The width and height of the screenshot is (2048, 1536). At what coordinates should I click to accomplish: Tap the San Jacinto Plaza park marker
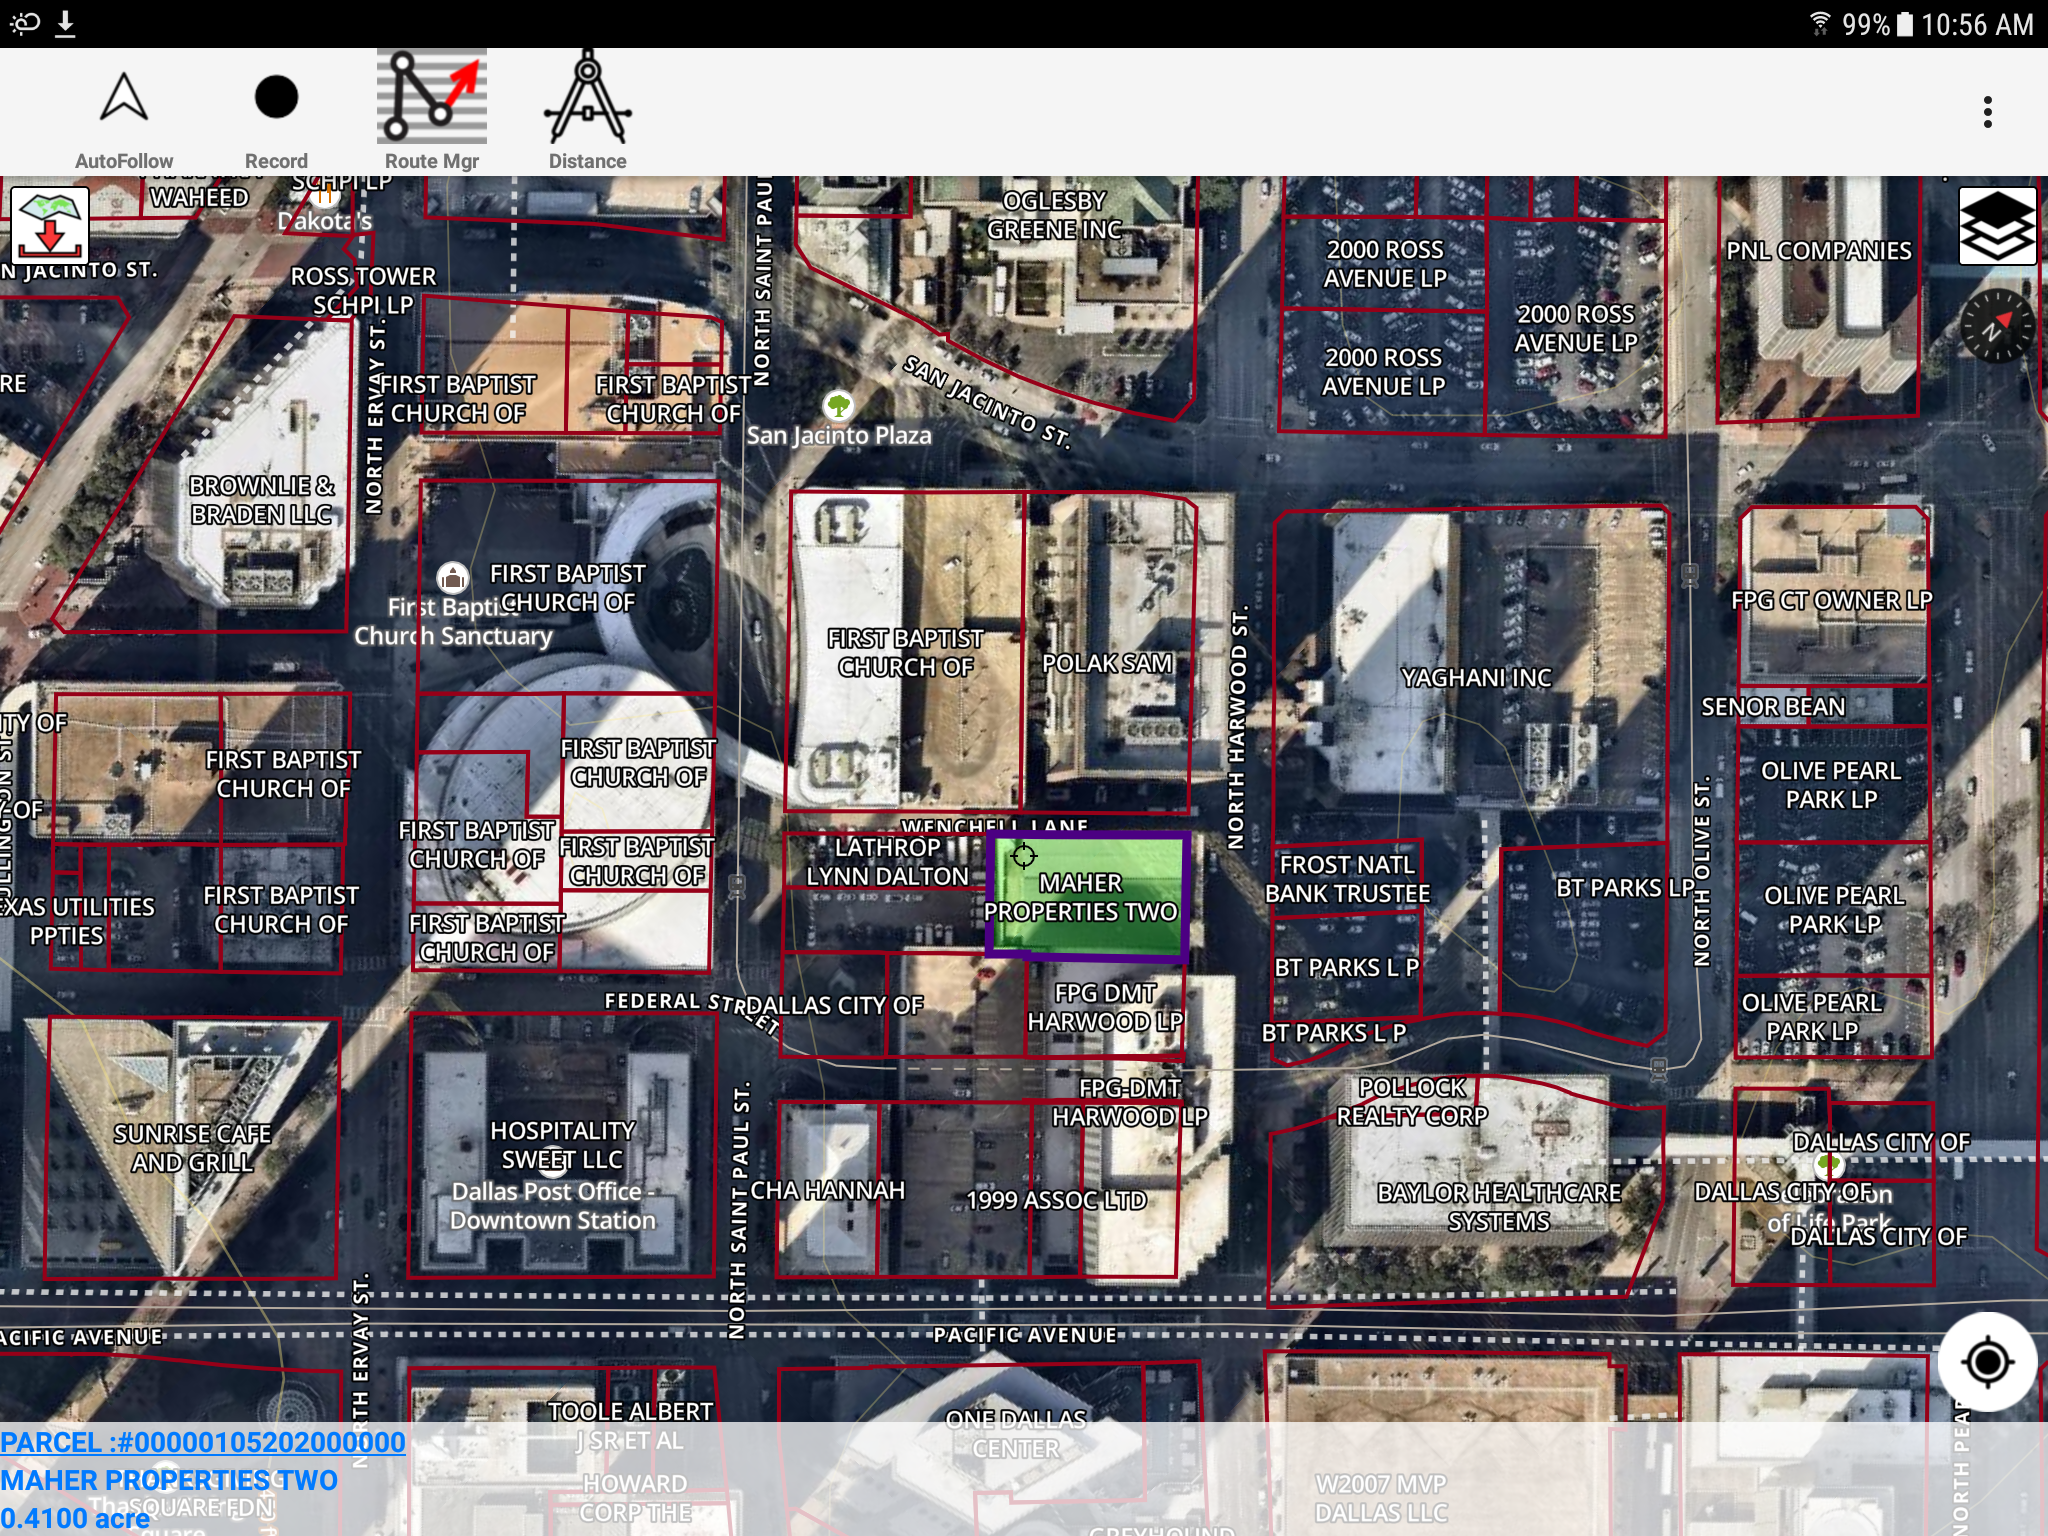[x=838, y=406]
